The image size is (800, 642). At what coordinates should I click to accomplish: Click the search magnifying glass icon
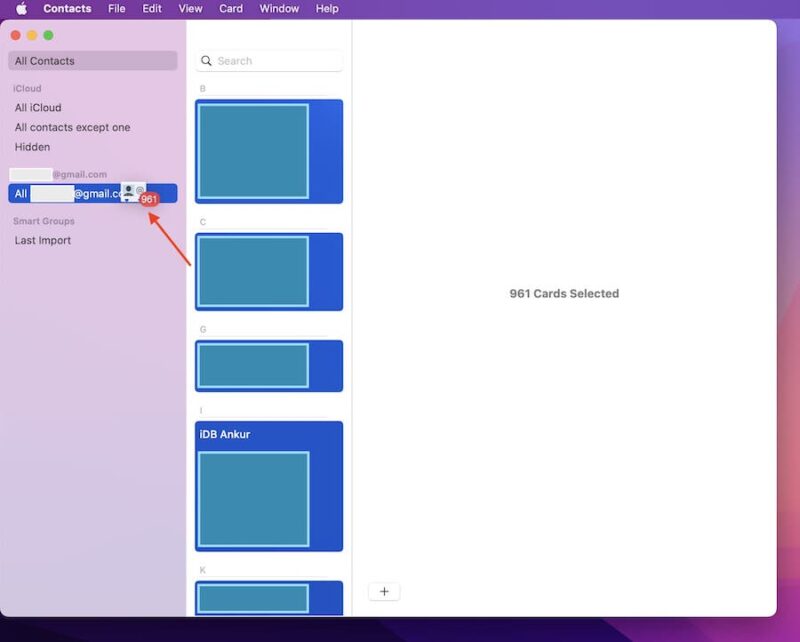pos(207,61)
